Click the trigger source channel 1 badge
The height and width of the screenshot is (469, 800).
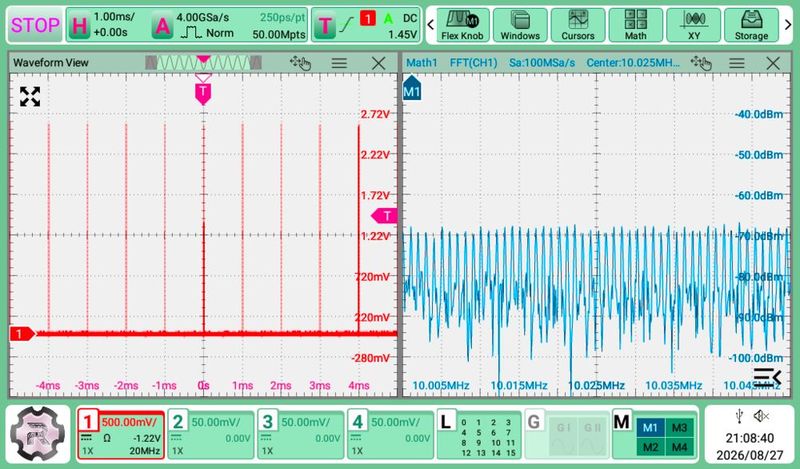pos(367,19)
